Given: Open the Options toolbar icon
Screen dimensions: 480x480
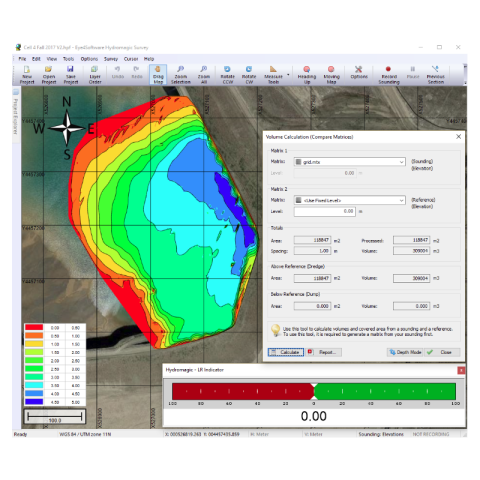Looking at the screenshot, I should (x=359, y=73).
